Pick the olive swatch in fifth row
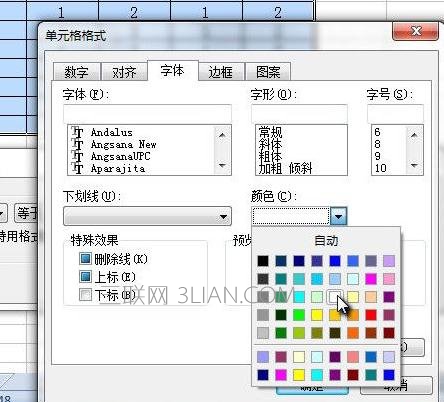 click(x=317, y=333)
